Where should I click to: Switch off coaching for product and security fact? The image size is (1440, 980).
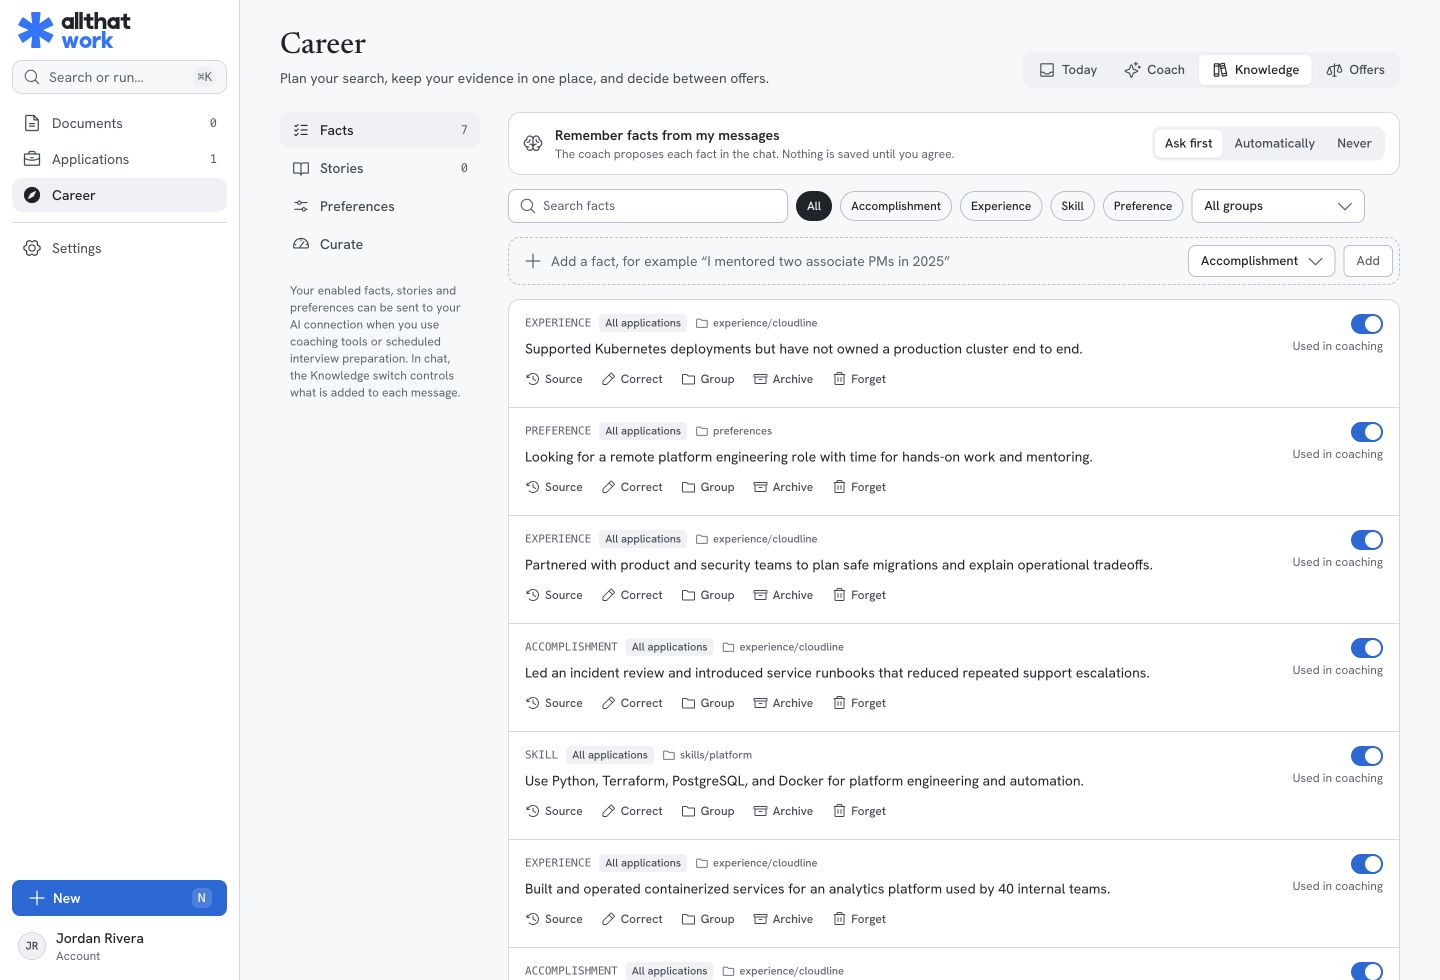tap(1366, 540)
